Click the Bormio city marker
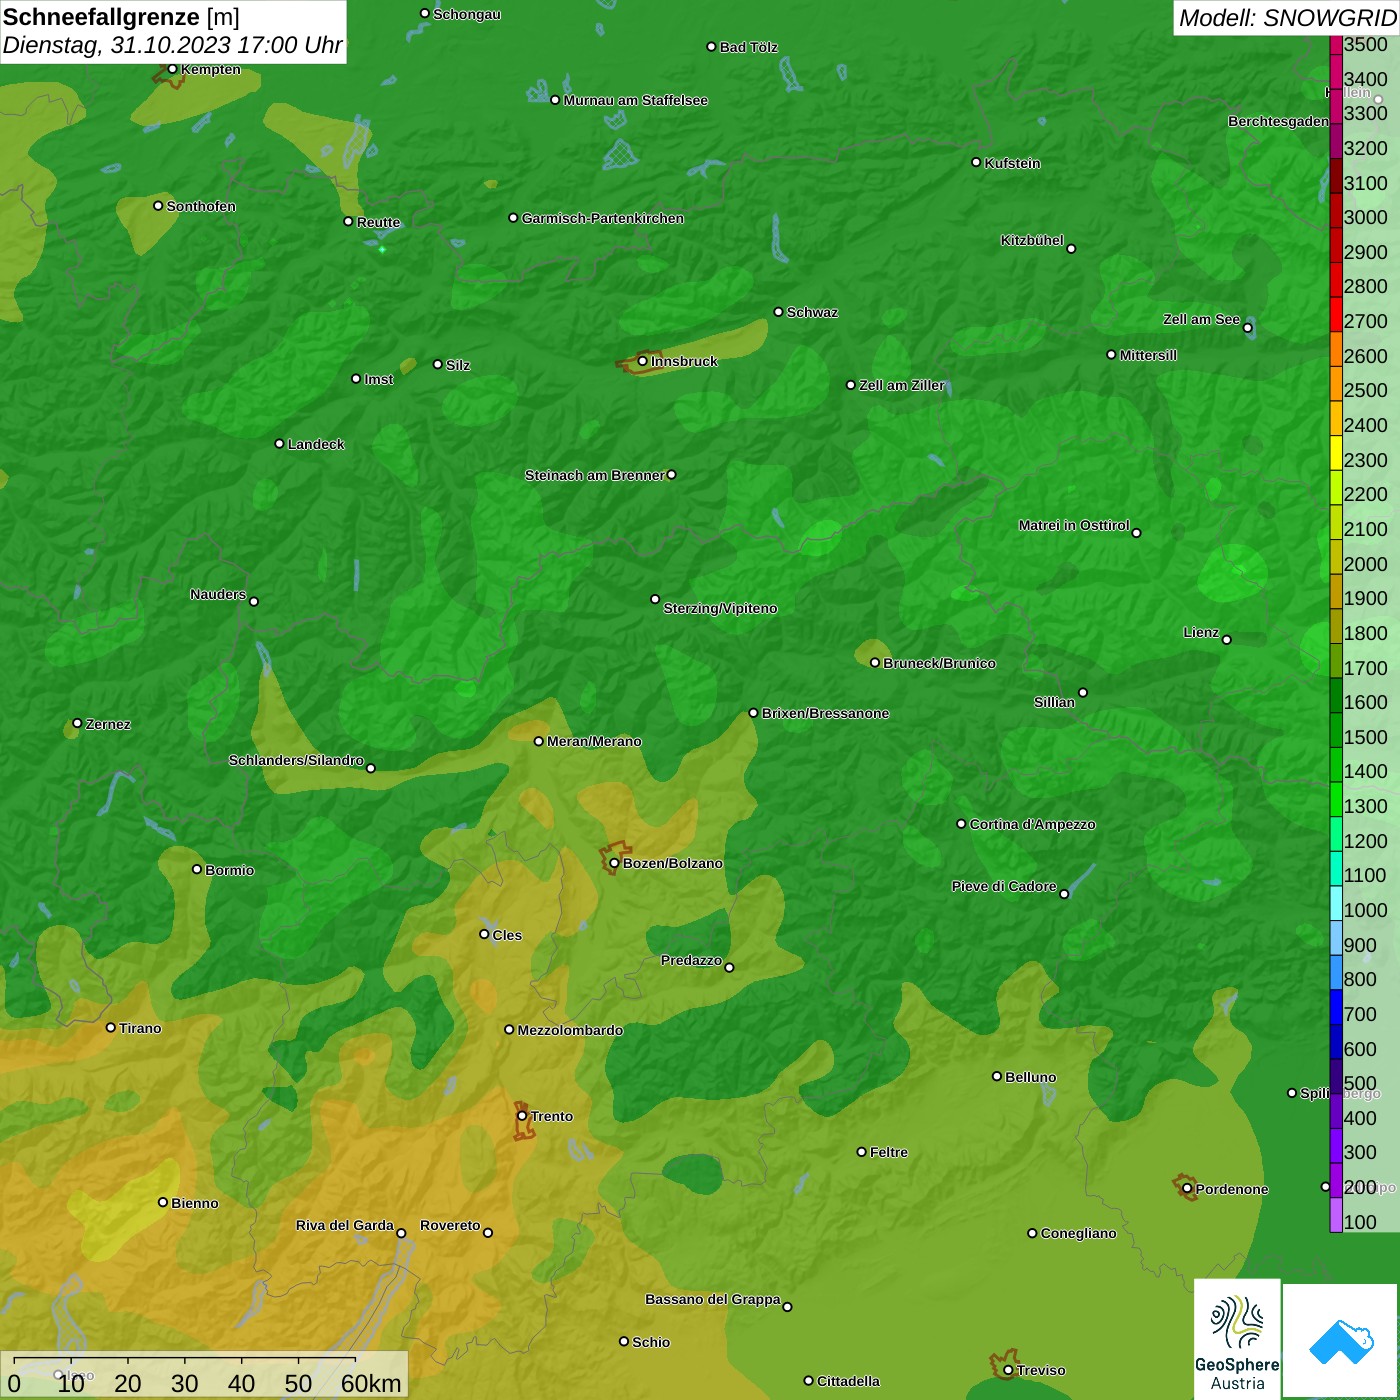Image resolution: width=1400 pixels, height=1400 pixels. click(x=197, y=869)
